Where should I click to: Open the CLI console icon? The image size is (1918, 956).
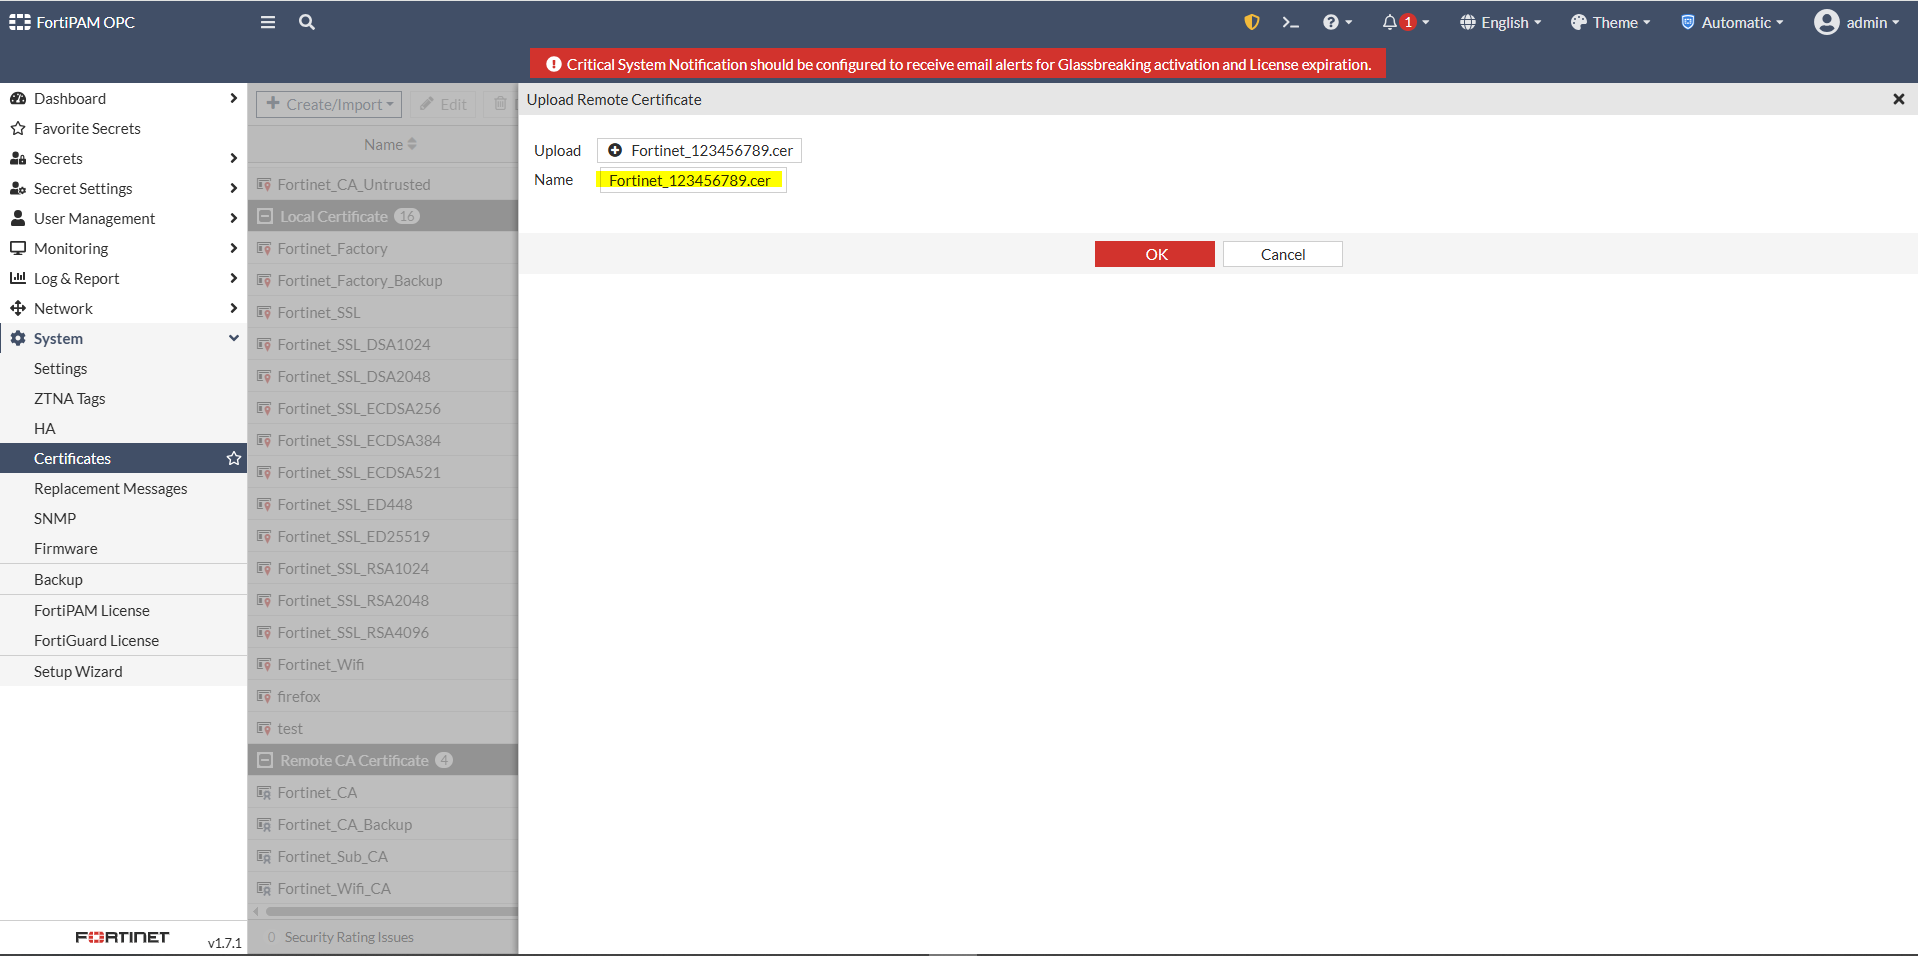tap(1290, 22)
